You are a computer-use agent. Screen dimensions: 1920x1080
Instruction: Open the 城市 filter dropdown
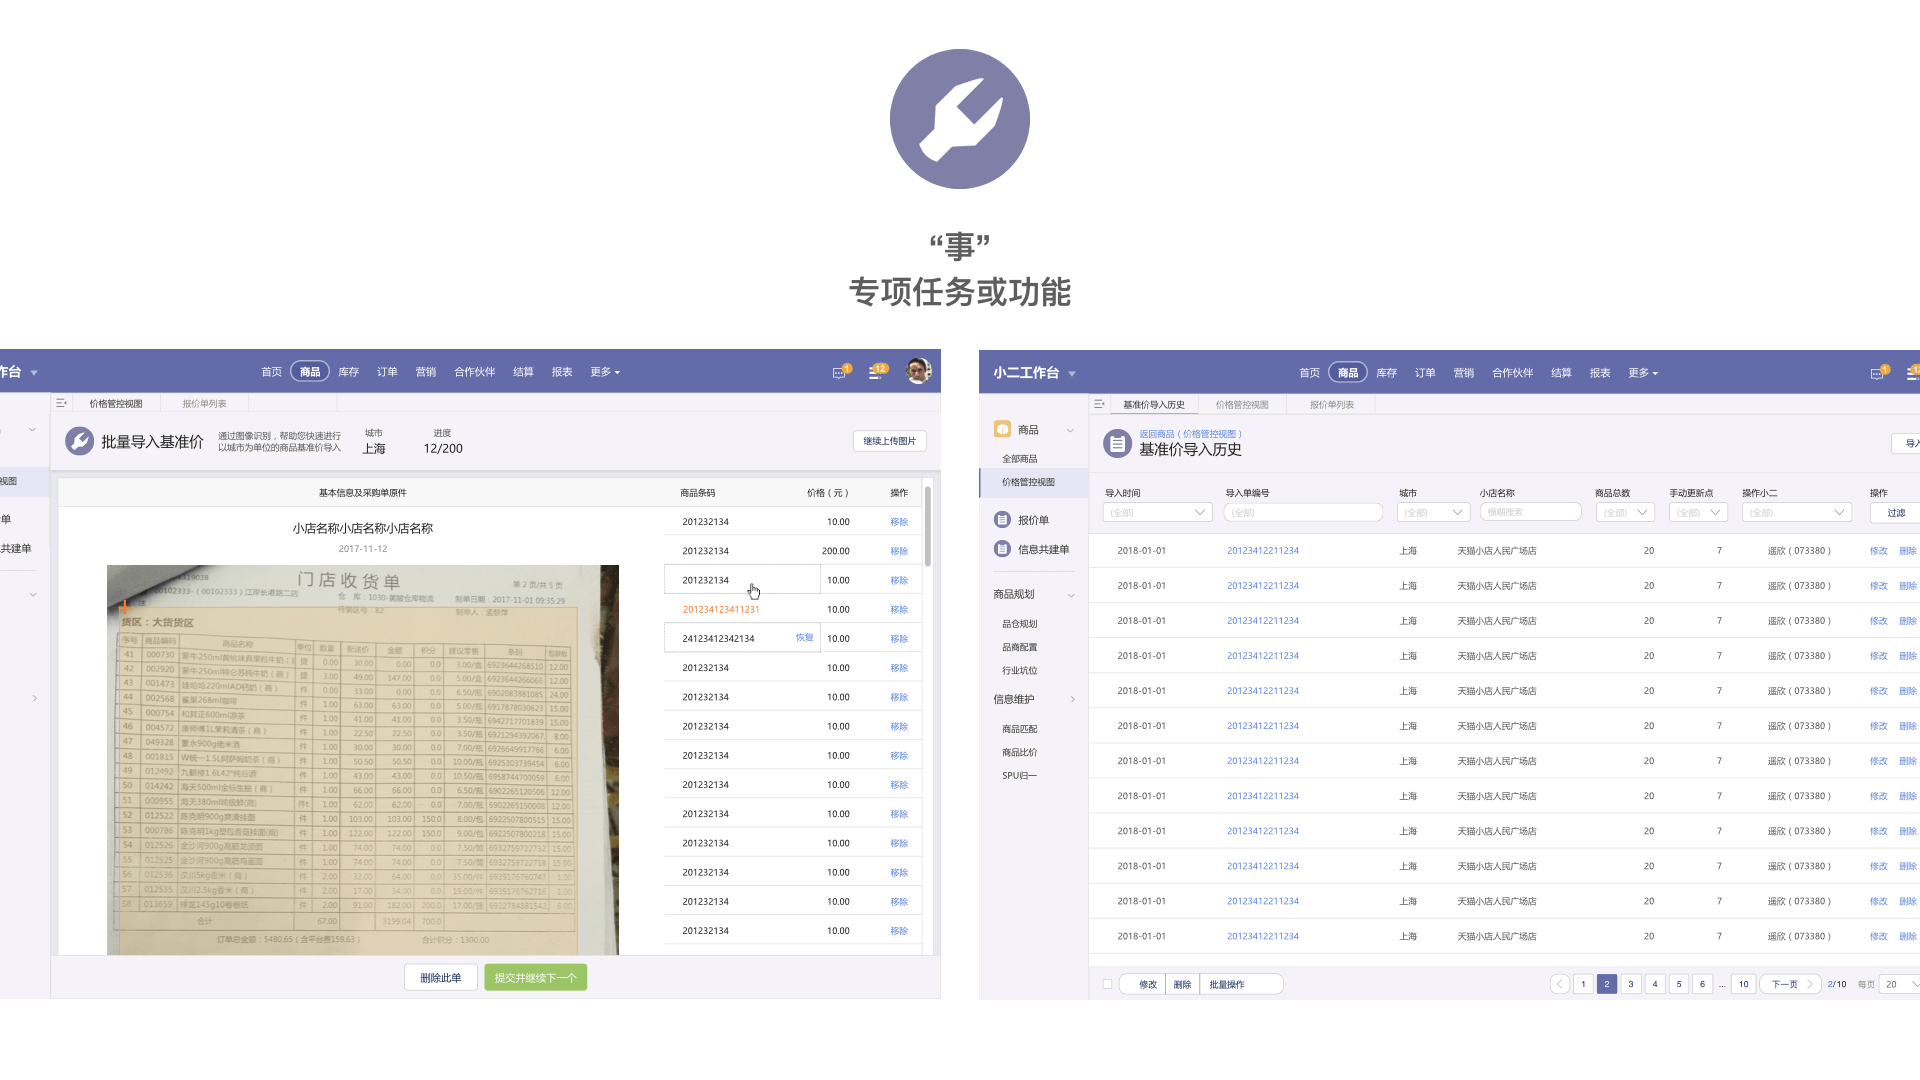(1432, 513)
